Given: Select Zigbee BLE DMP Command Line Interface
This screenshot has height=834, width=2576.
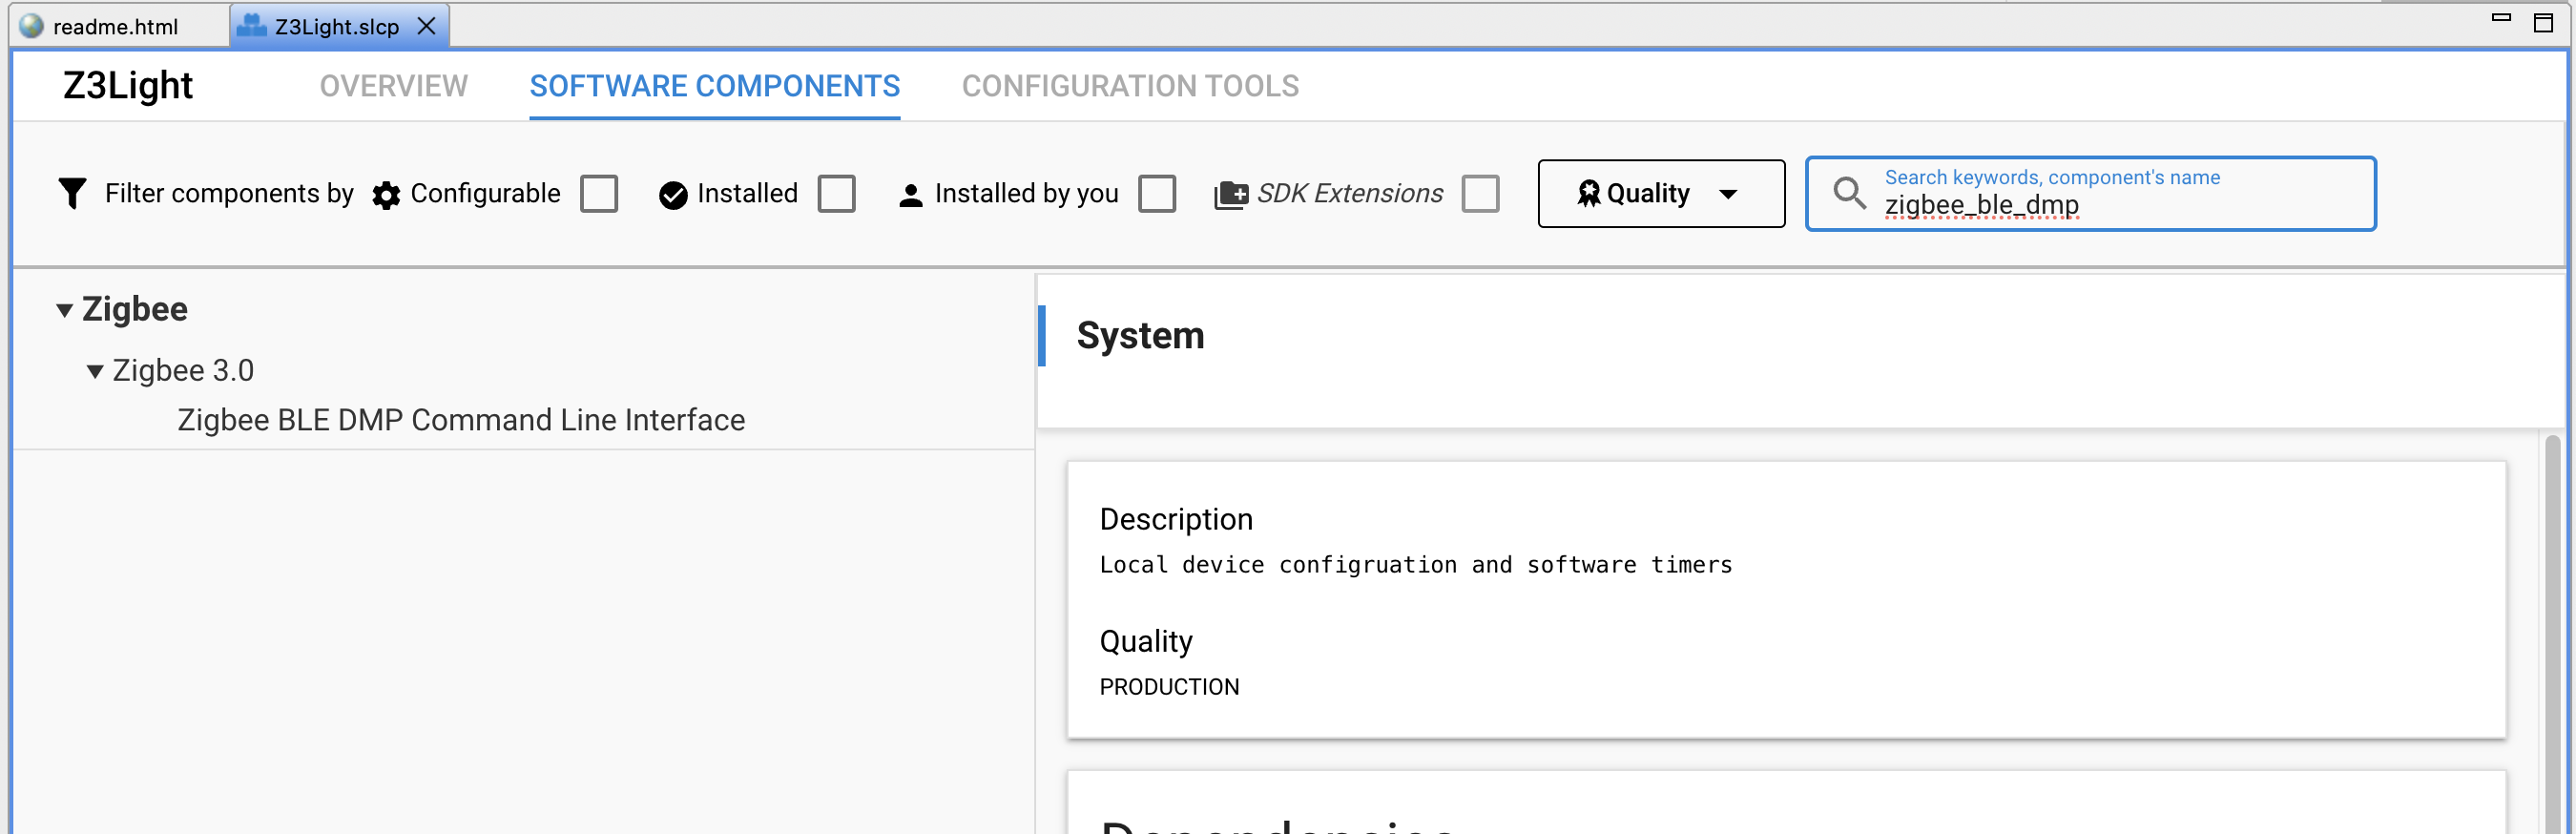Looking at the screenshot, I should 461,420.
